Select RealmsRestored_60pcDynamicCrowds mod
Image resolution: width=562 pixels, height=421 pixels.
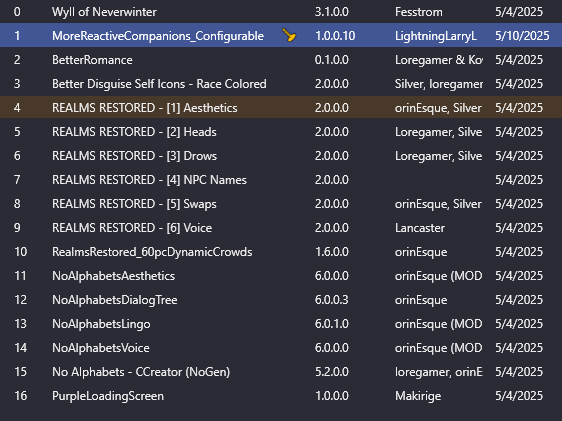tap(152, 252)
